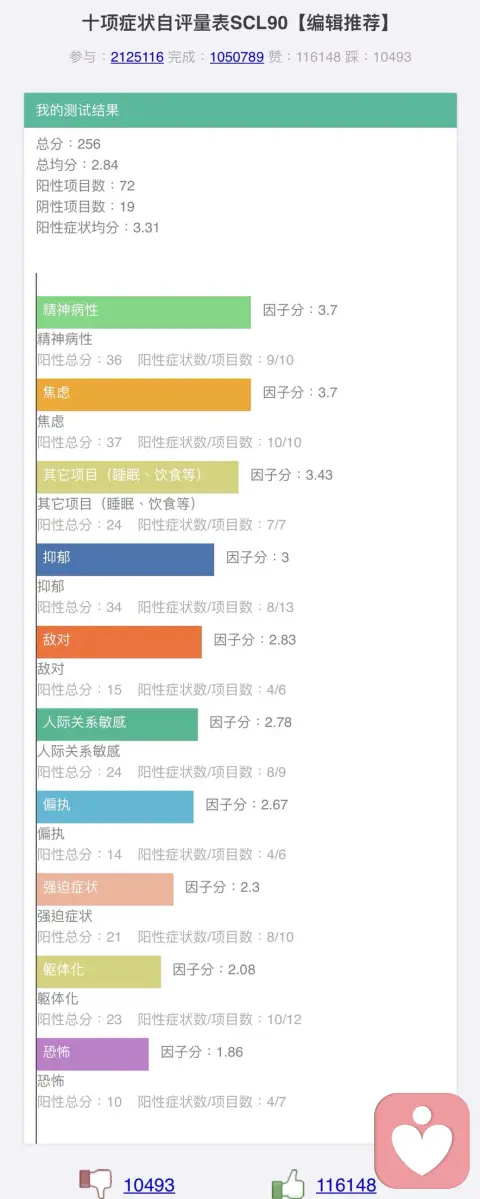
Task: Click the salmon 强迫症状 bar
Action: coord(105,889)
